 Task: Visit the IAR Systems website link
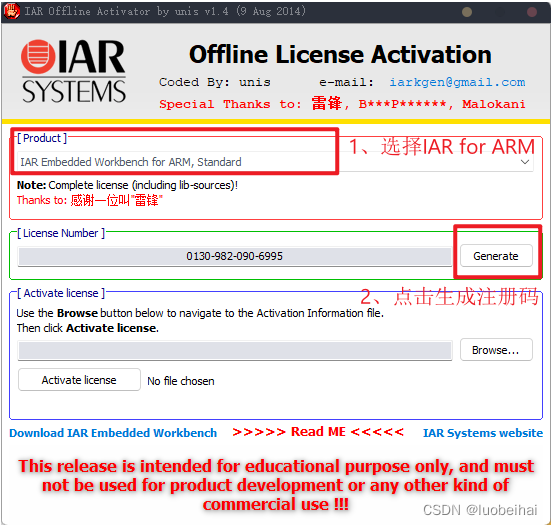483,433
